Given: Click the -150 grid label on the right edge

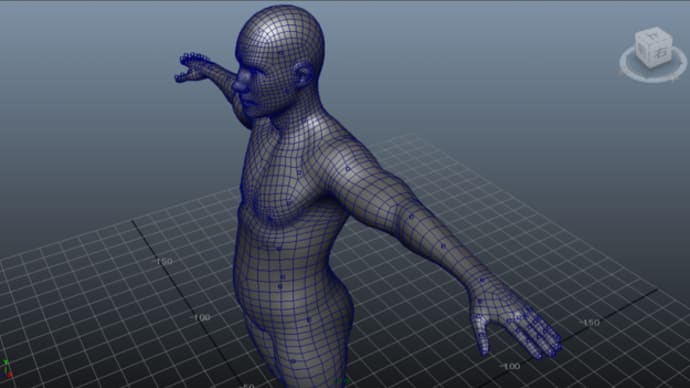Looking at the screenshot, I should tap(590, 323).
